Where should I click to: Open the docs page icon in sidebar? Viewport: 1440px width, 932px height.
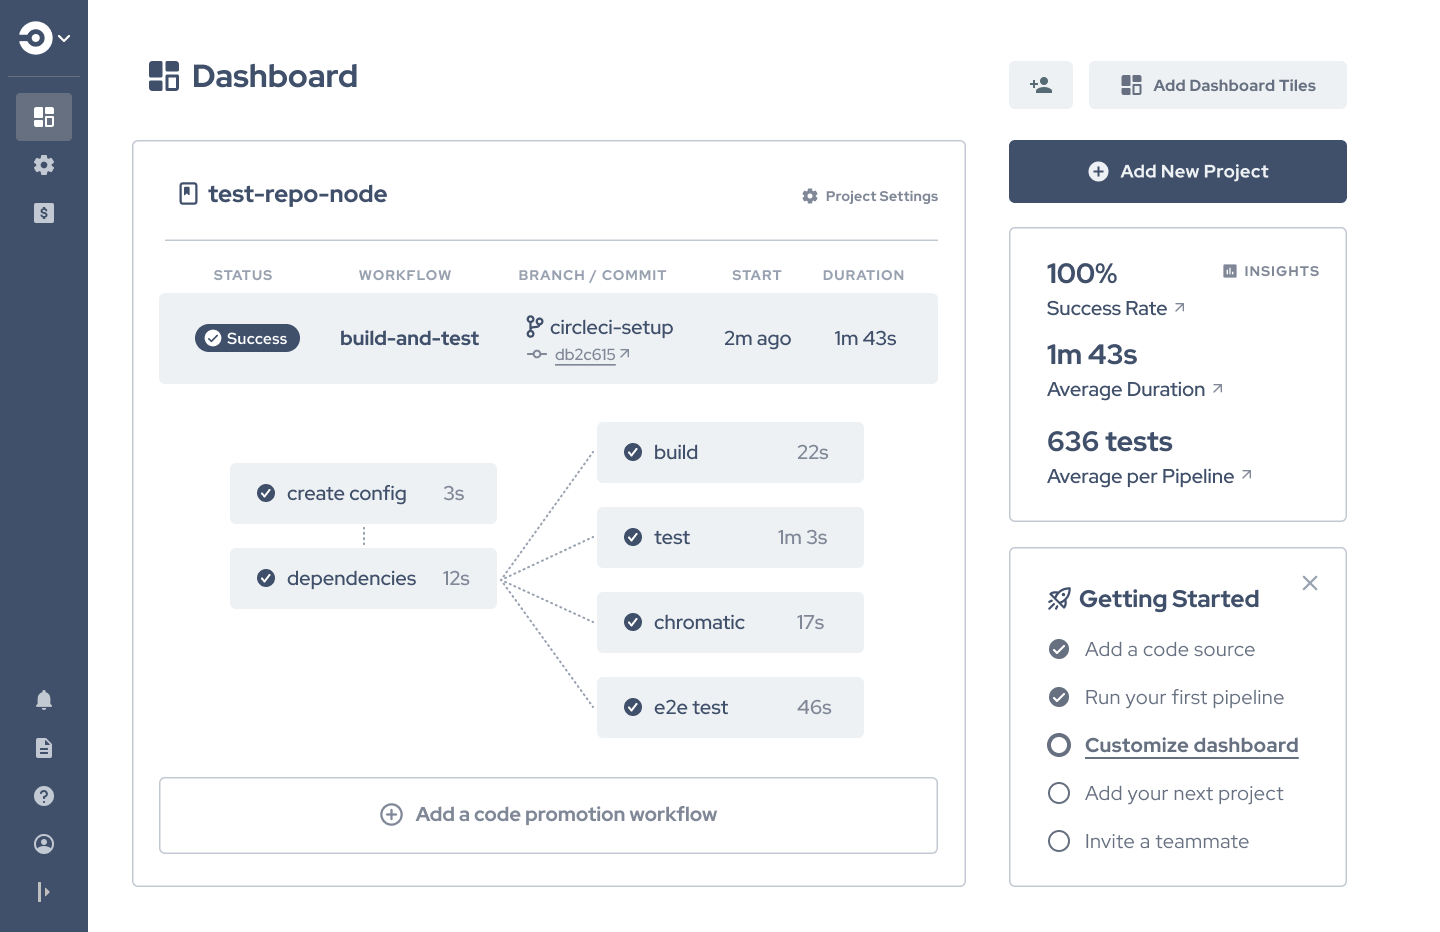44,748
